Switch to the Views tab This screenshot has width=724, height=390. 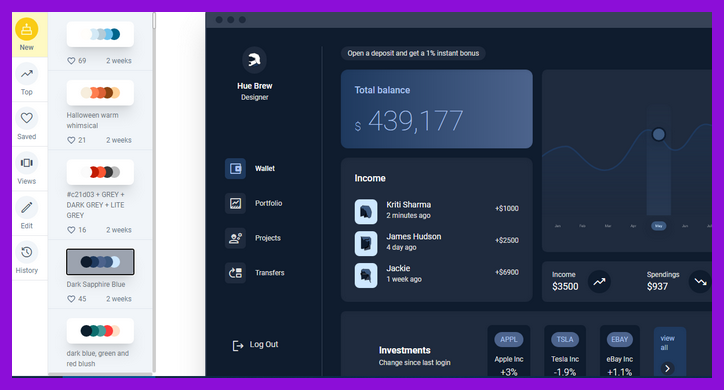pos(27,169)
